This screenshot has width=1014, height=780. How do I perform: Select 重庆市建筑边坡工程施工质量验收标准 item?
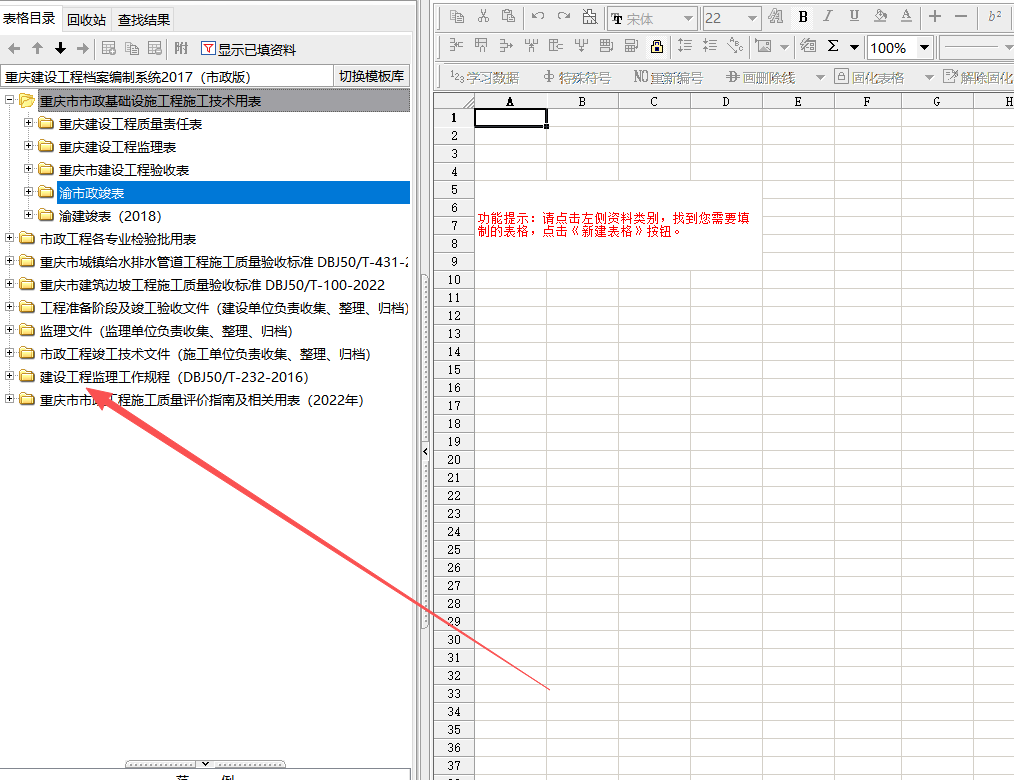(212, 285)
